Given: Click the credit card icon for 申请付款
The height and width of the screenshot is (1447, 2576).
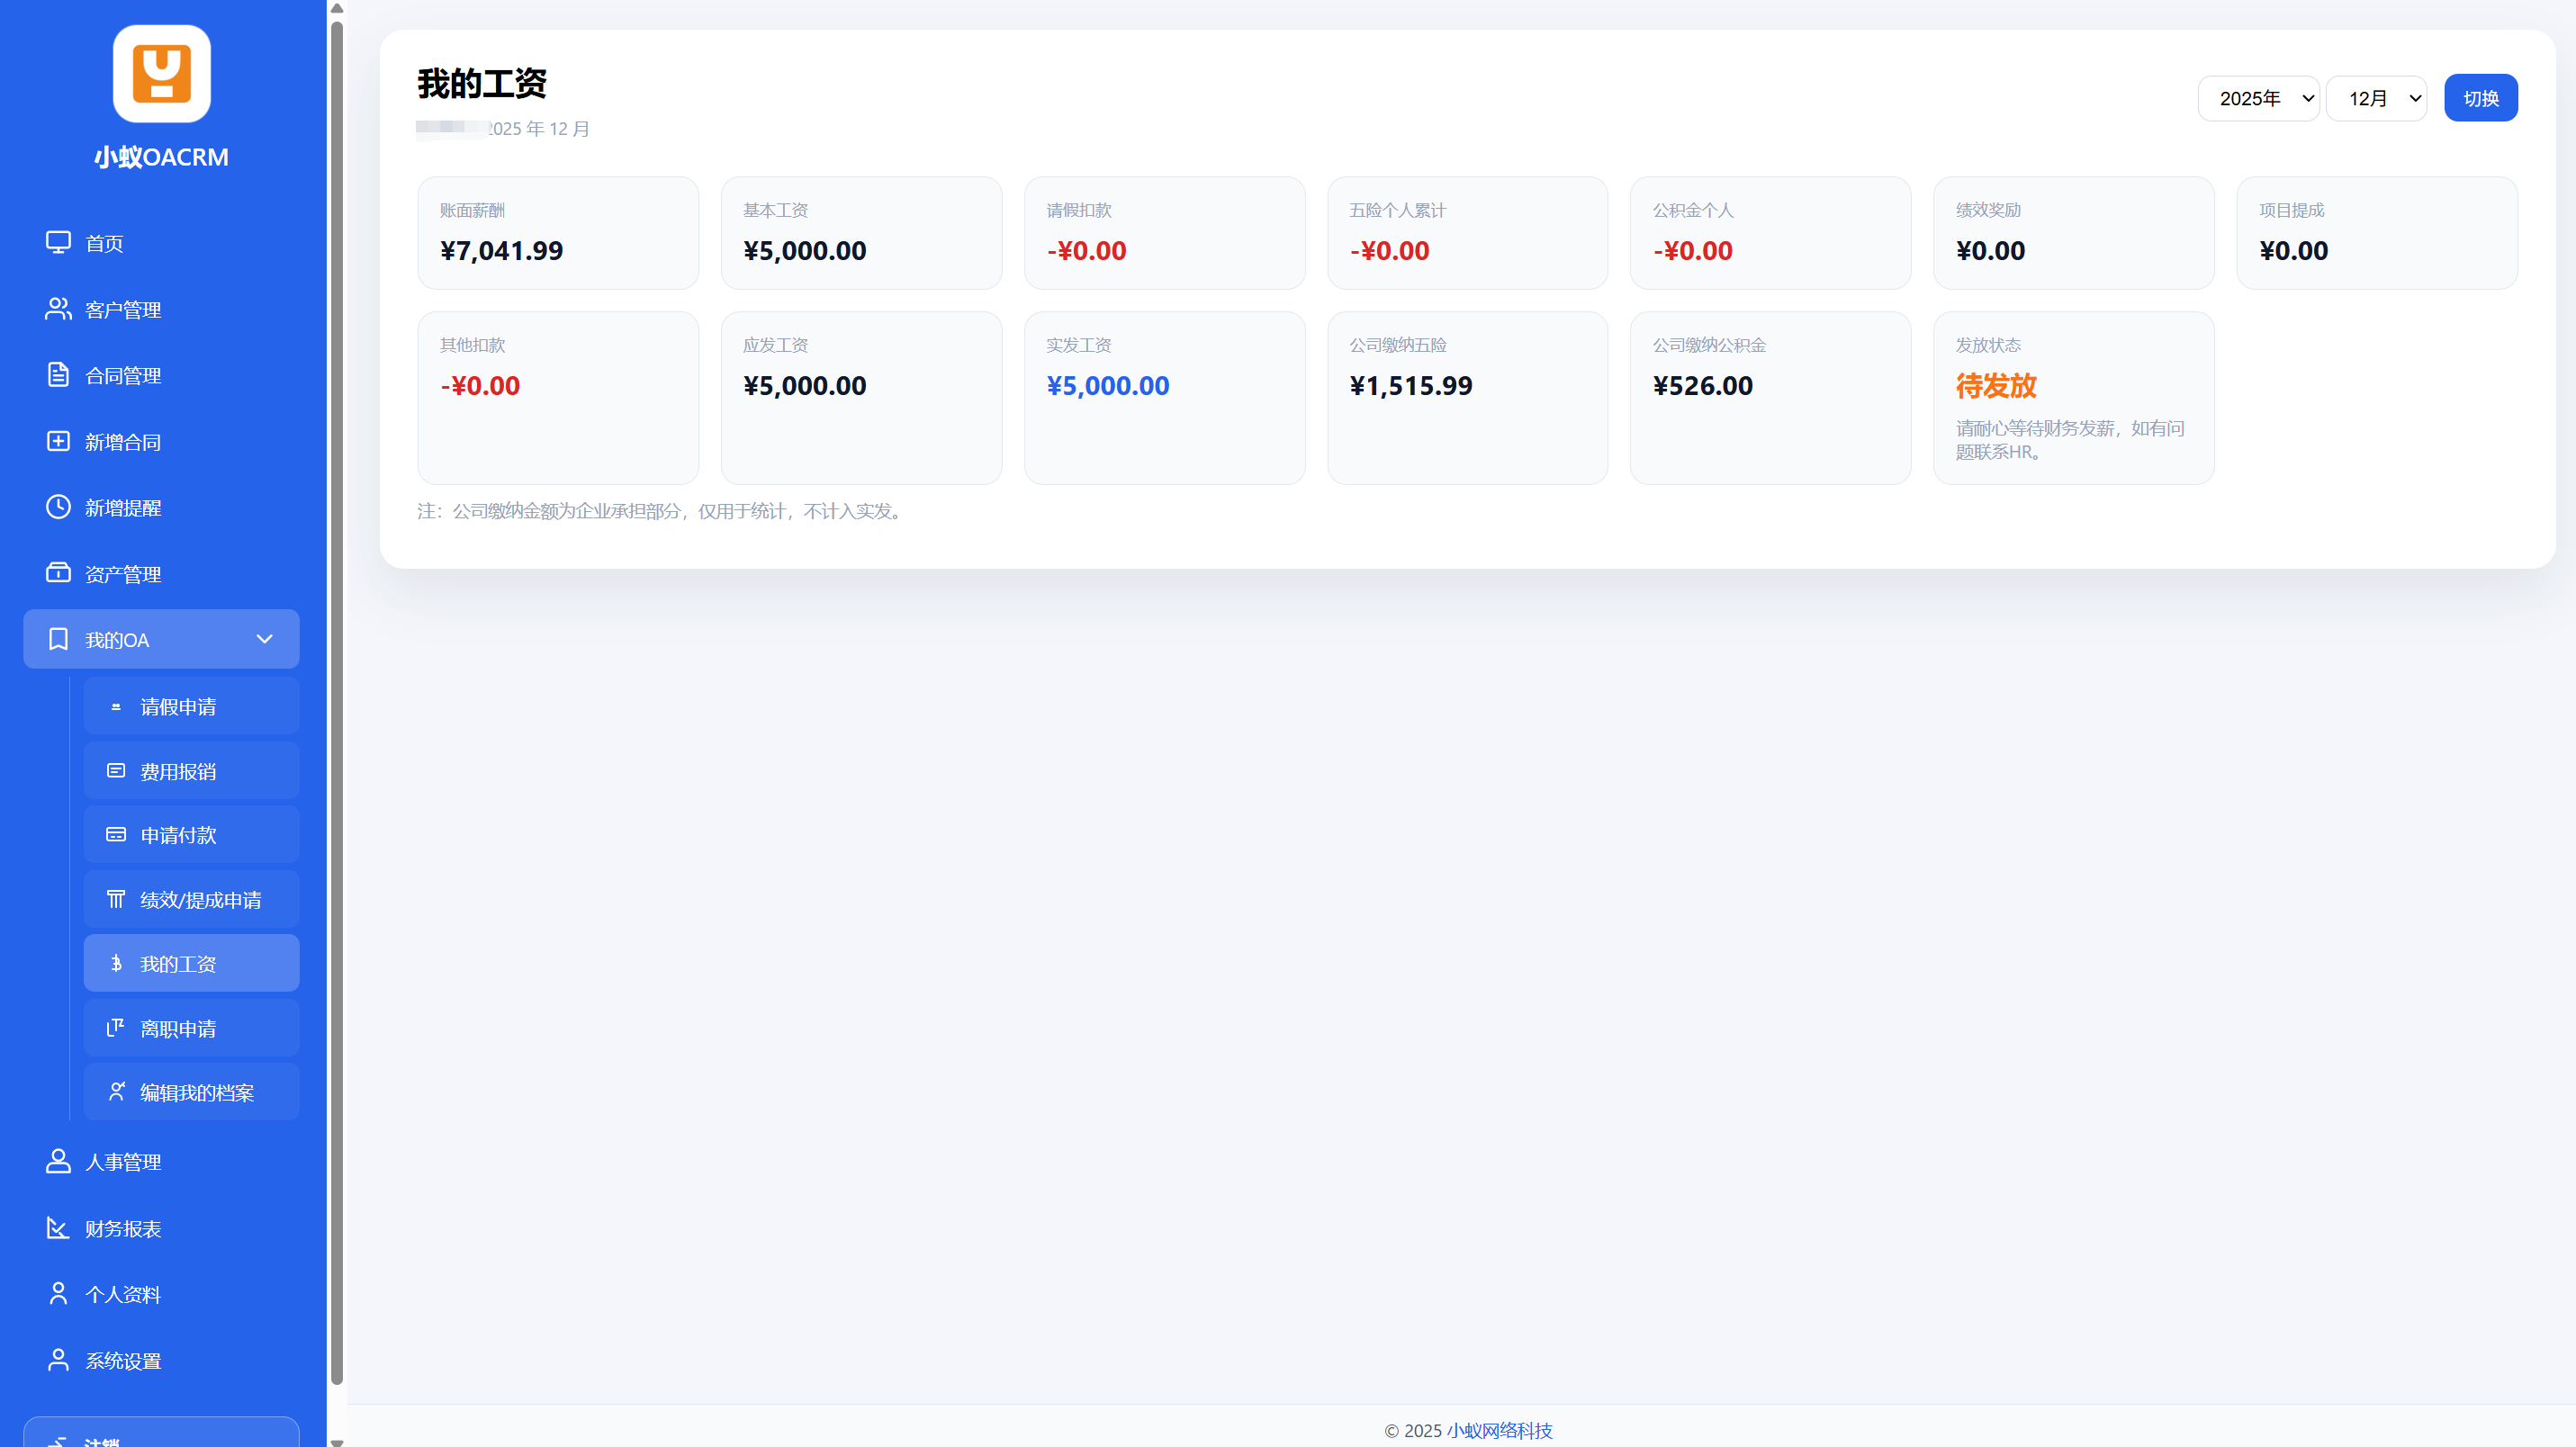Looking at the screenshot, I should (116, 834).
